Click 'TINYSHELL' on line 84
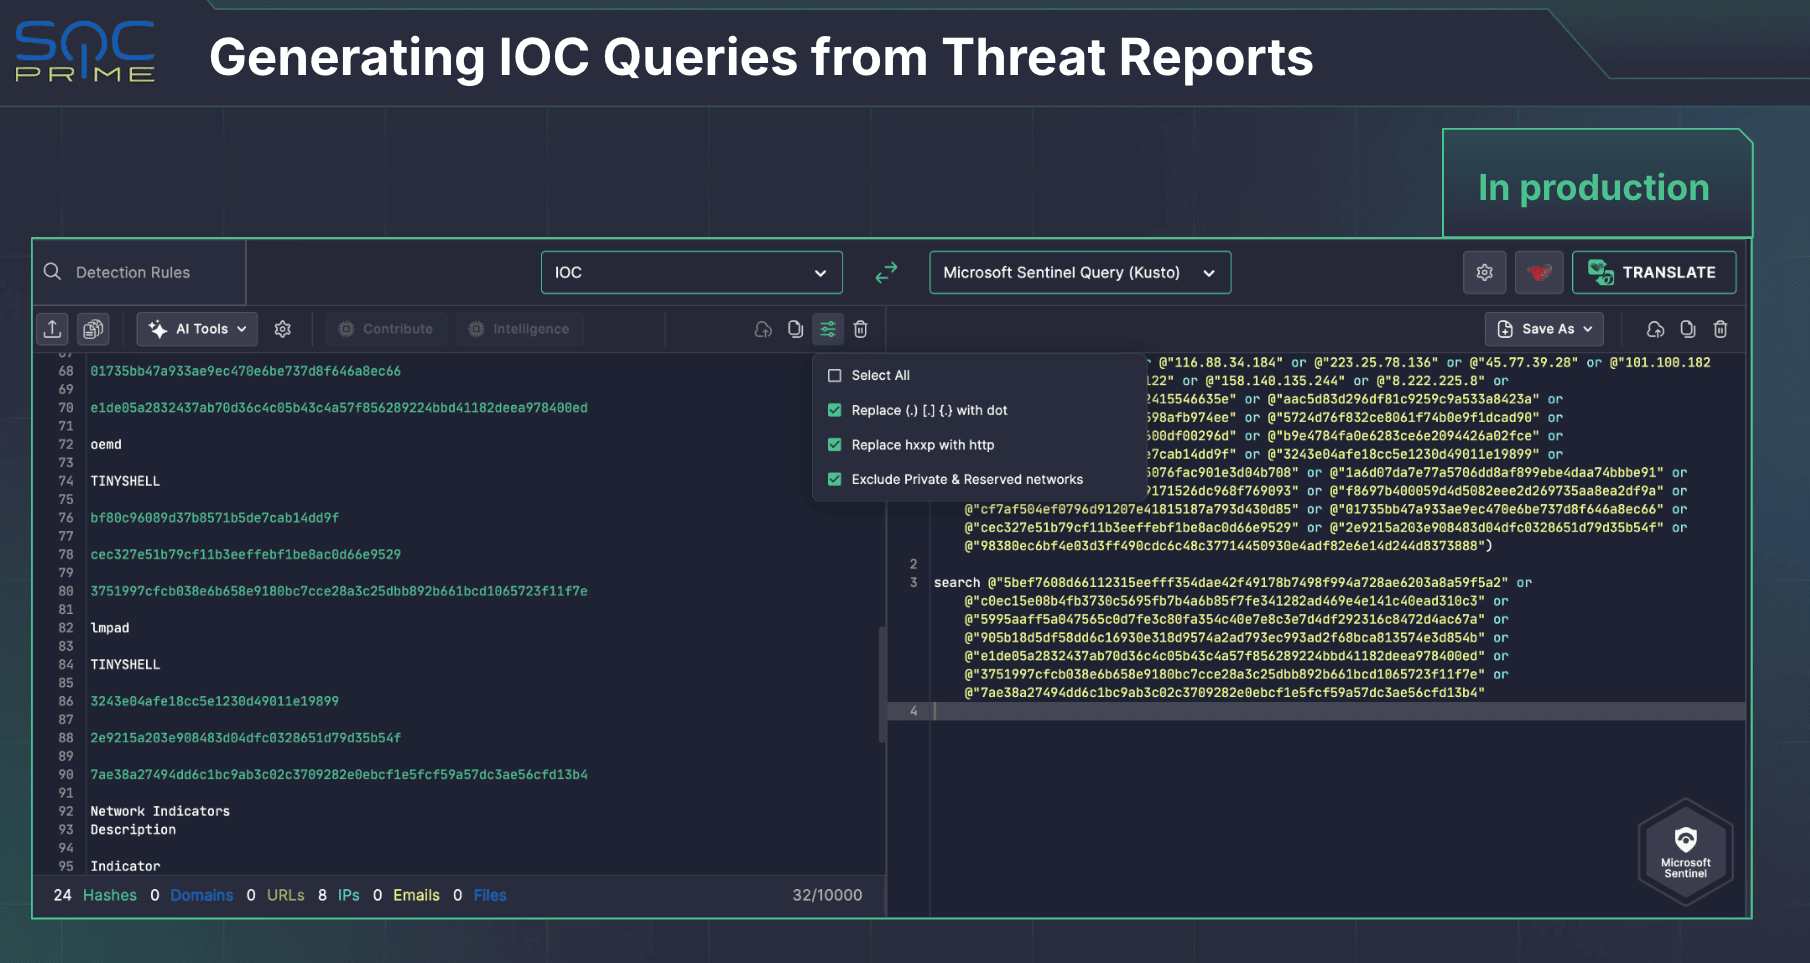 tap(125, 664)
